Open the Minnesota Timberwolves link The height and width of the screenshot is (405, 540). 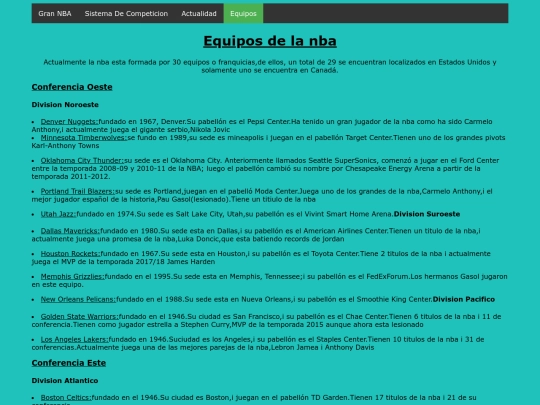pos(84,138)
